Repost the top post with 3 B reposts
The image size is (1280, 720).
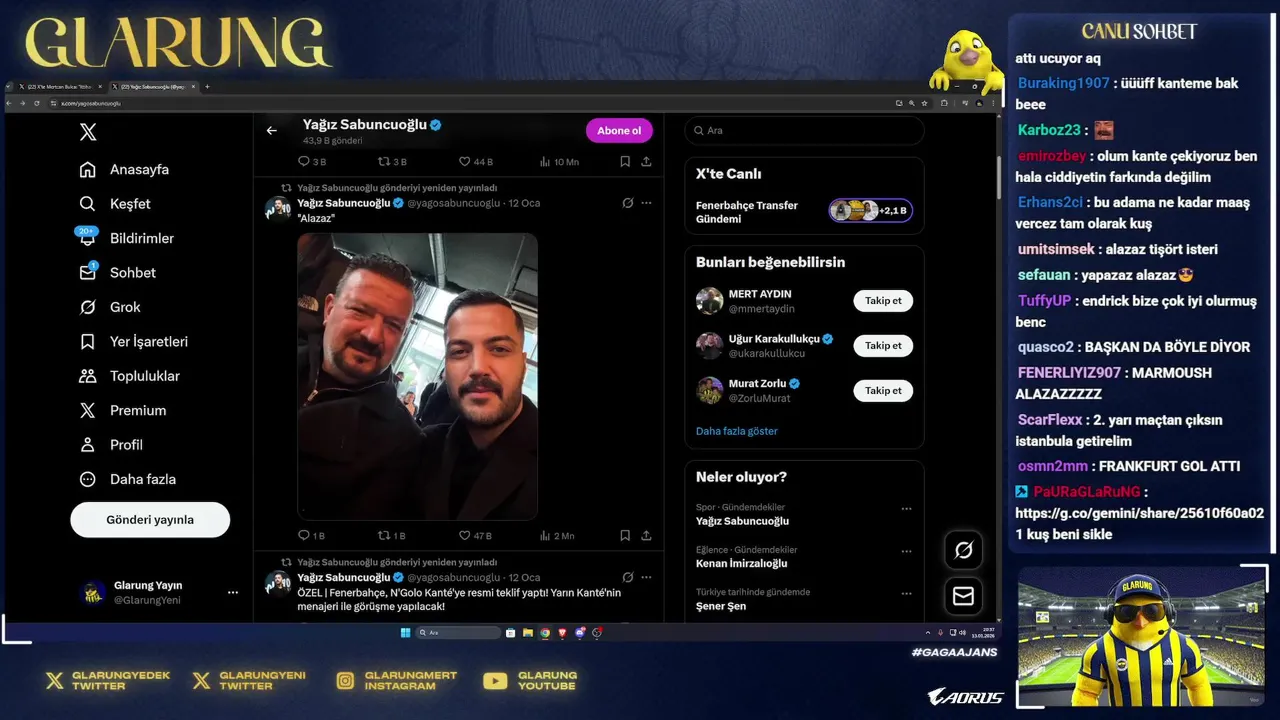(x=383, y=161)
